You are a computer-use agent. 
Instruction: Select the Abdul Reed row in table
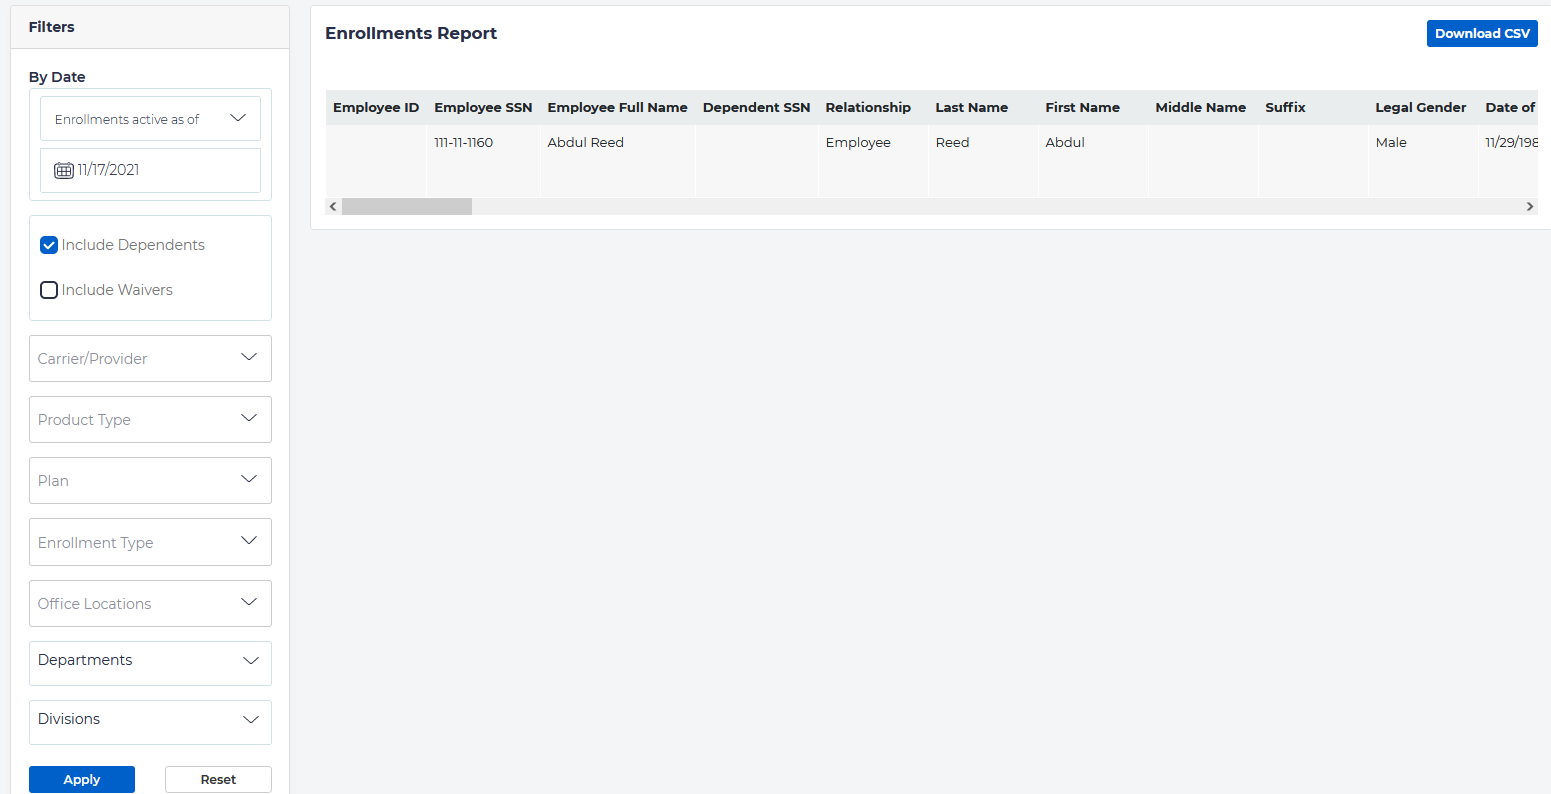(x=585, y=143)
